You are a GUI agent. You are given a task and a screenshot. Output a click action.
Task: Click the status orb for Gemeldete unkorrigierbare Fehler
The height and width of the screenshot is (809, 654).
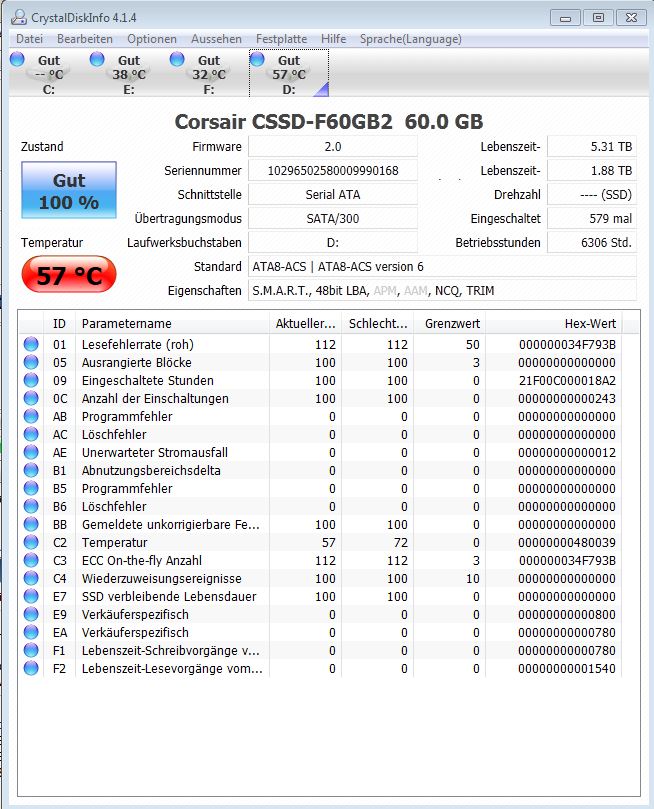click(x=31, y=524)
